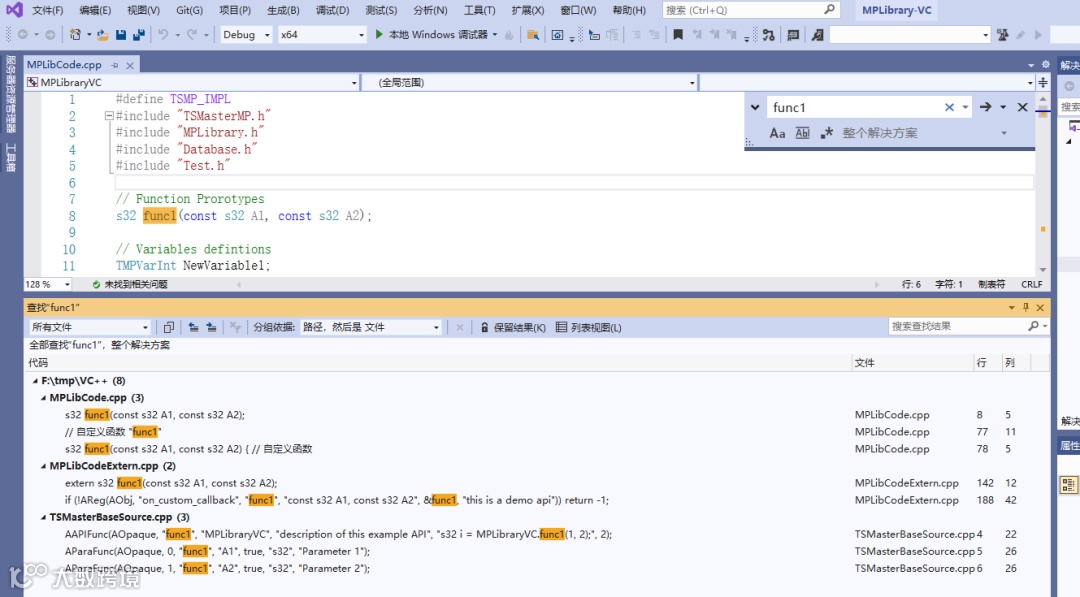Open the group-by 路径，然后是 文件 dropdown
Image resolution: width=1080 pixels, height=597 pixels.
(x=371, y=327)
